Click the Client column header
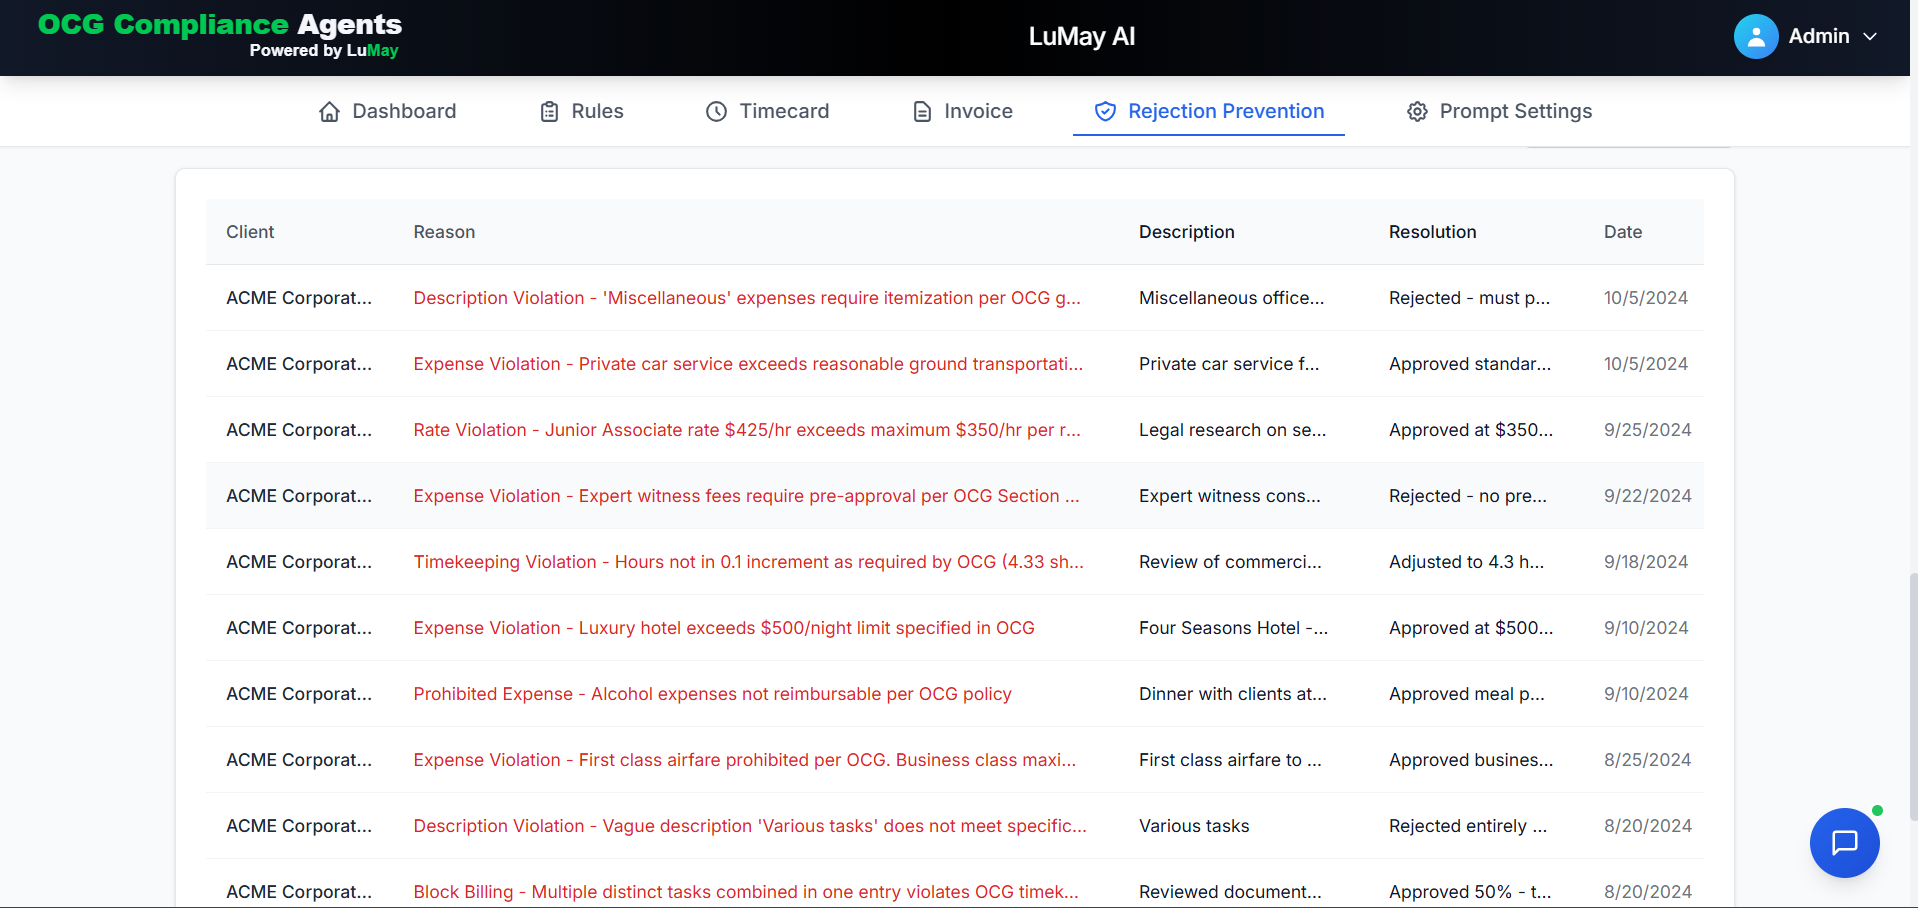Screen dimensions: 1918x908 (x=250, y=232)
